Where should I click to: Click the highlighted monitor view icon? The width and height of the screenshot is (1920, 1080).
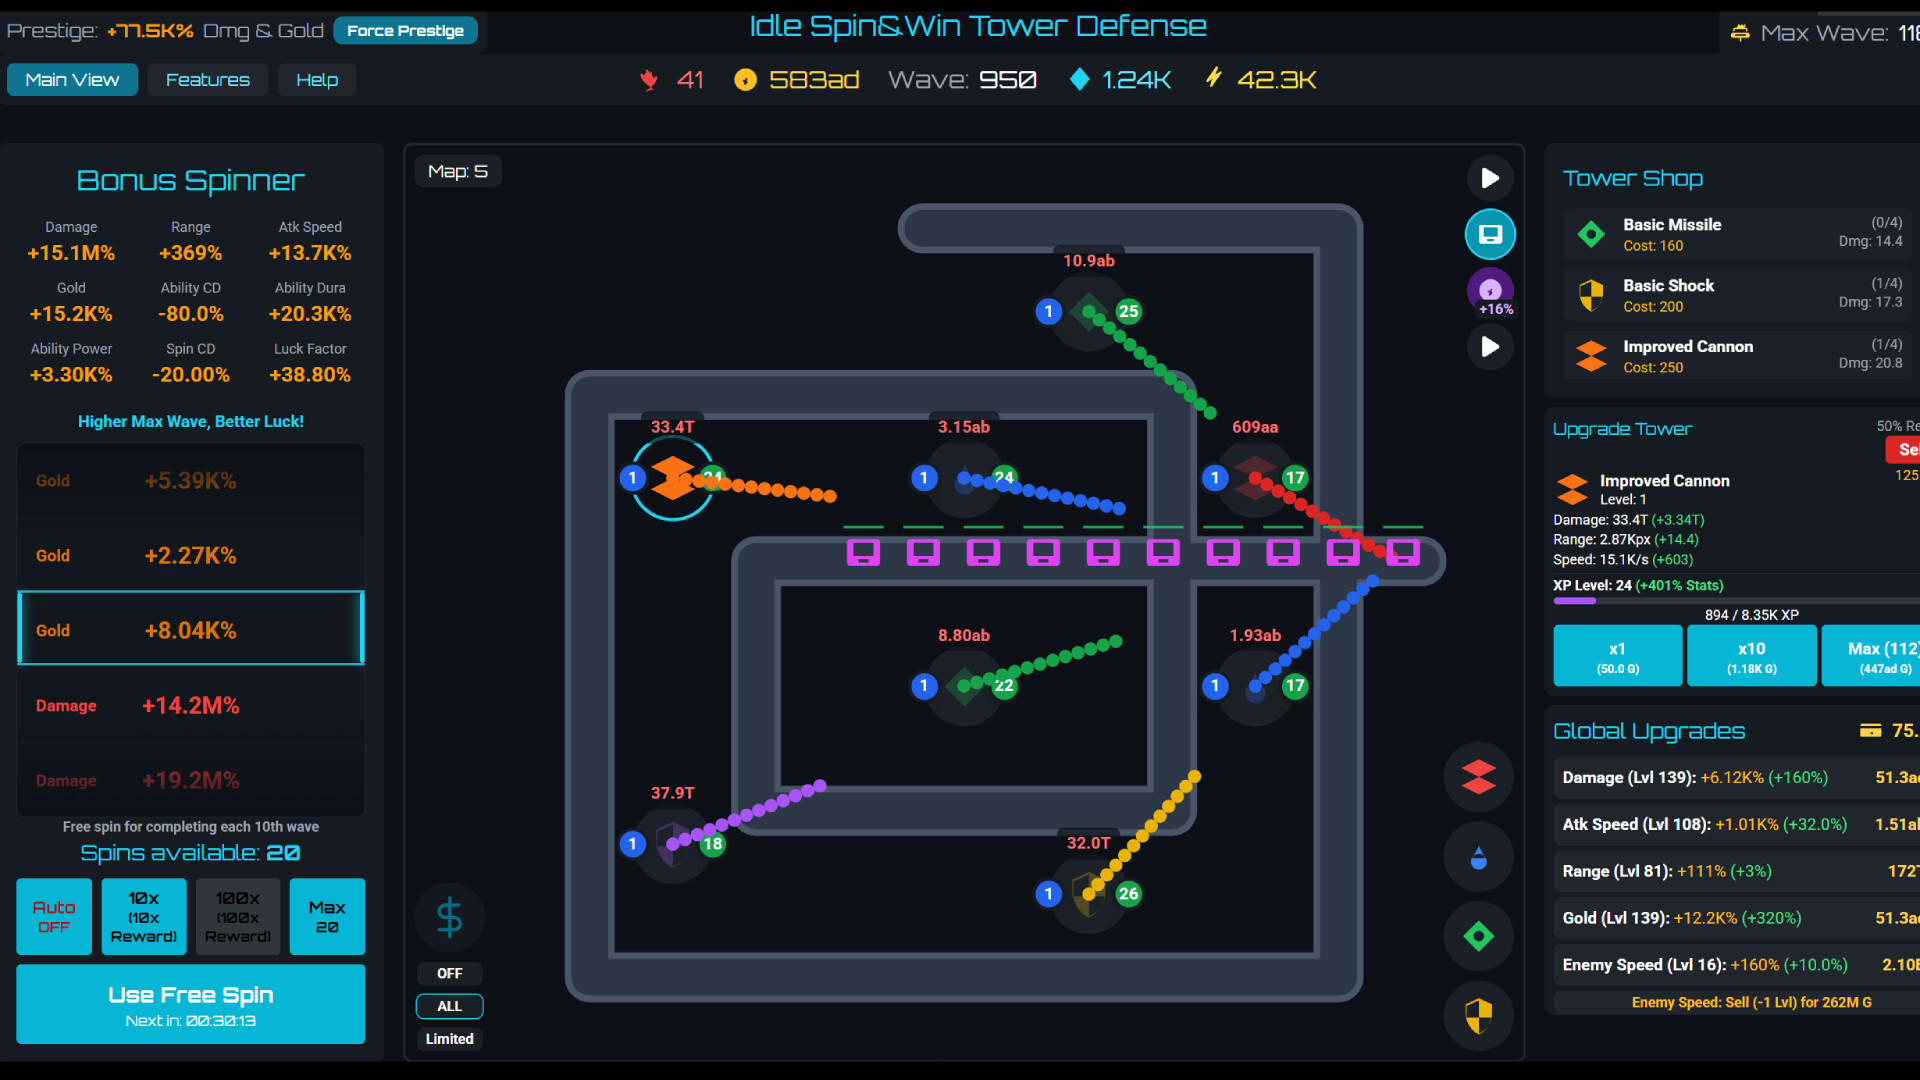(1491, 234)
